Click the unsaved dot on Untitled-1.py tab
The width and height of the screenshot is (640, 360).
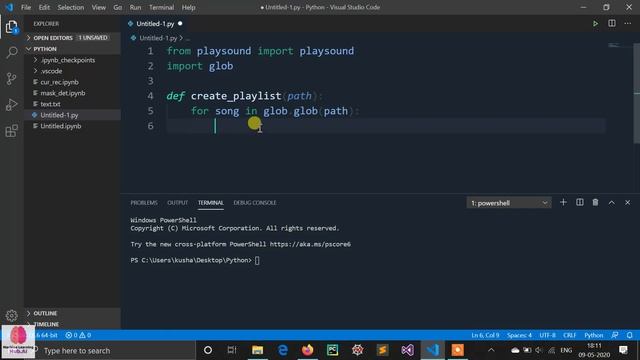tap(180, 24)
